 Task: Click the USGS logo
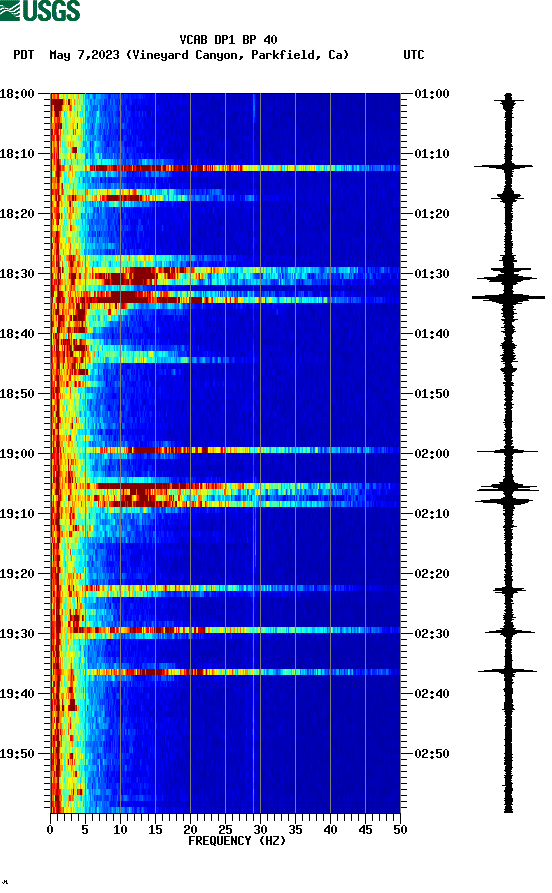pos(40,10)
